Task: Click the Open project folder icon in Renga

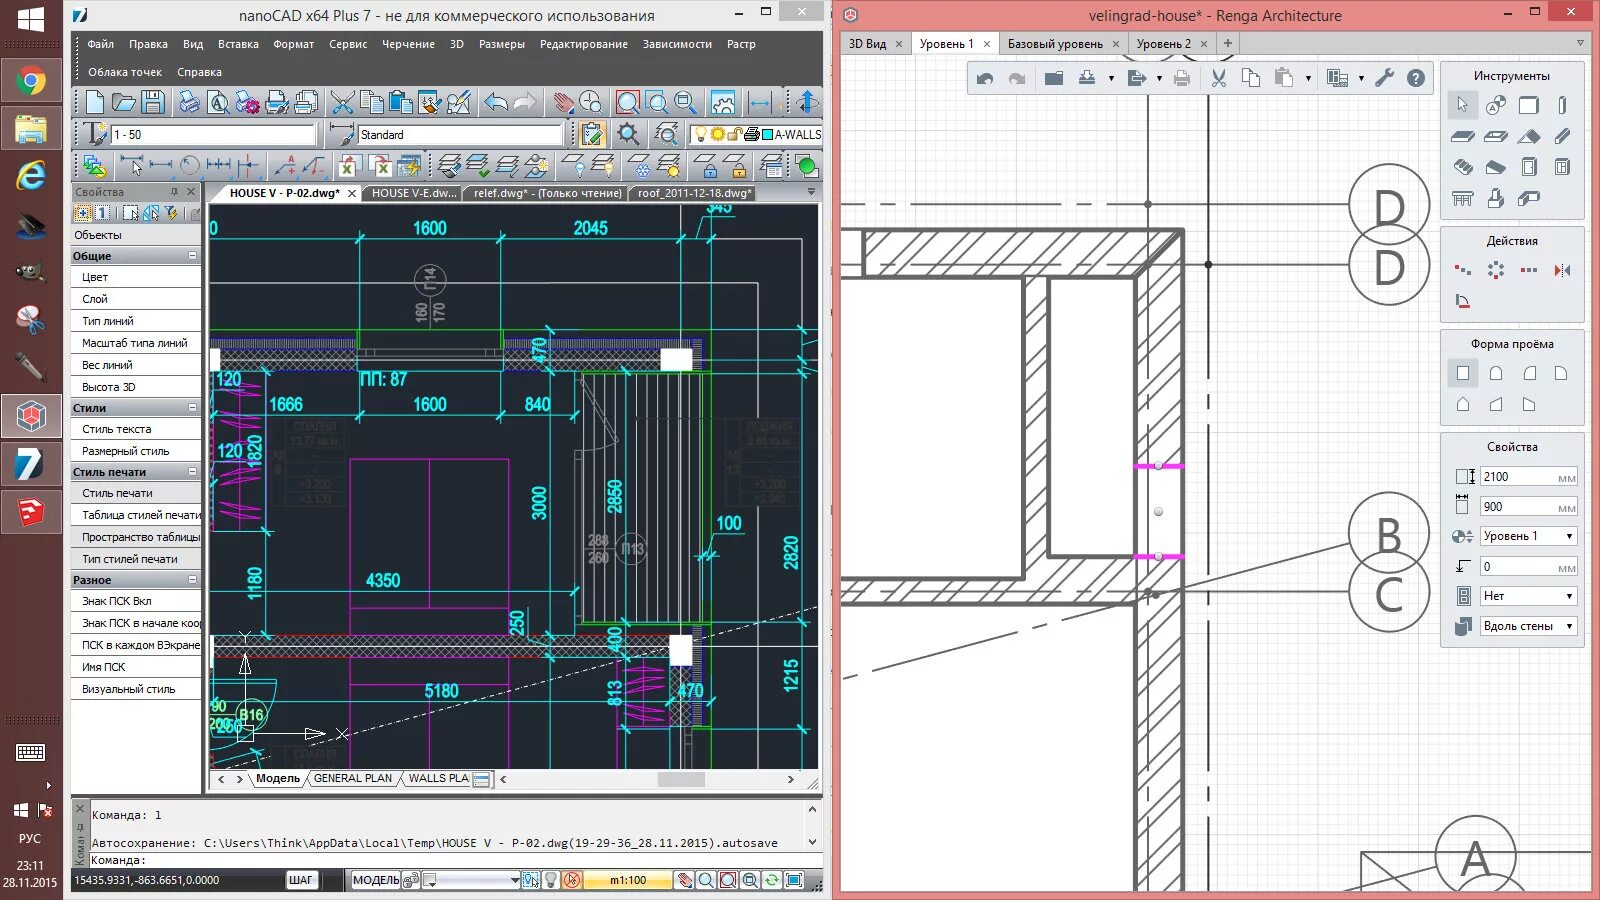Action: click(1053, 78)
